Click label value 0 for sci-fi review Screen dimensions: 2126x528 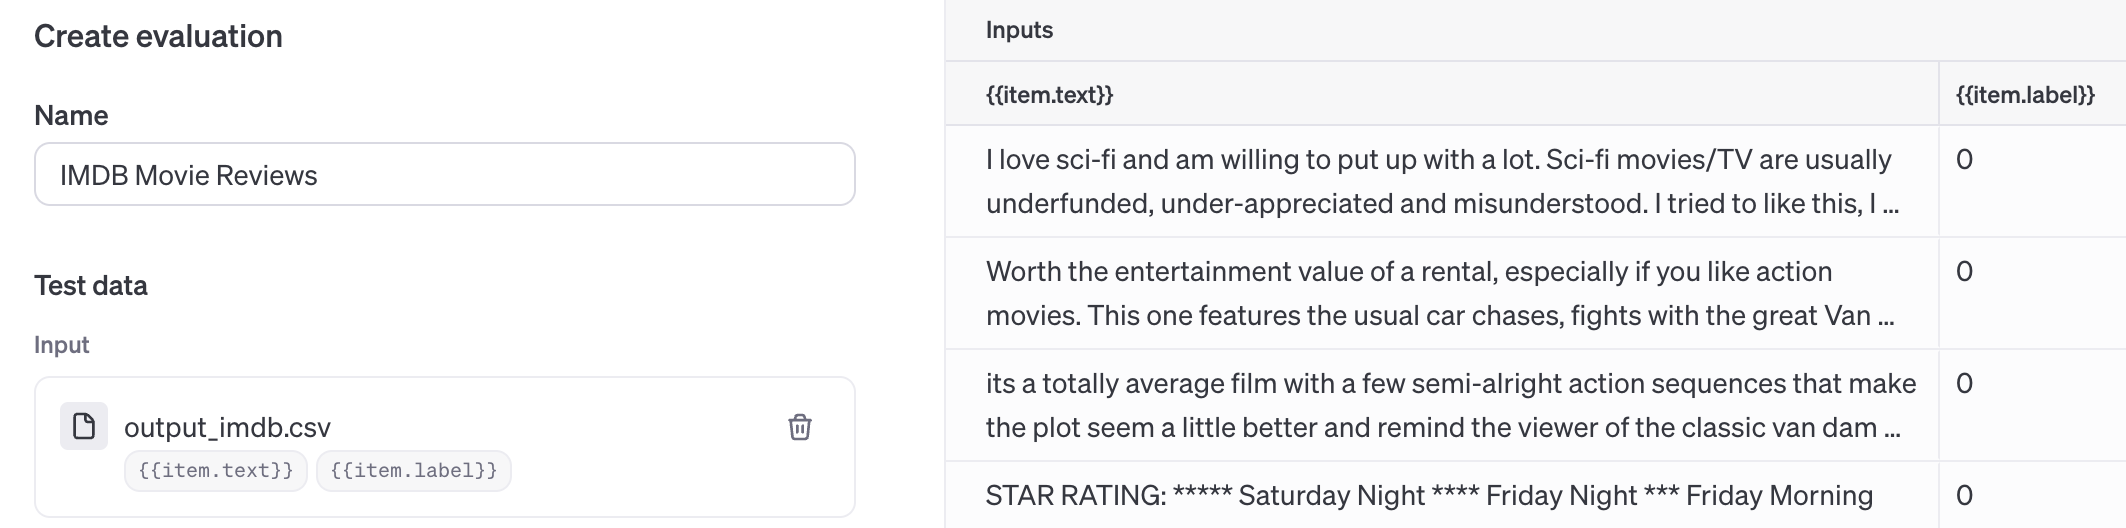point(1964,160)
